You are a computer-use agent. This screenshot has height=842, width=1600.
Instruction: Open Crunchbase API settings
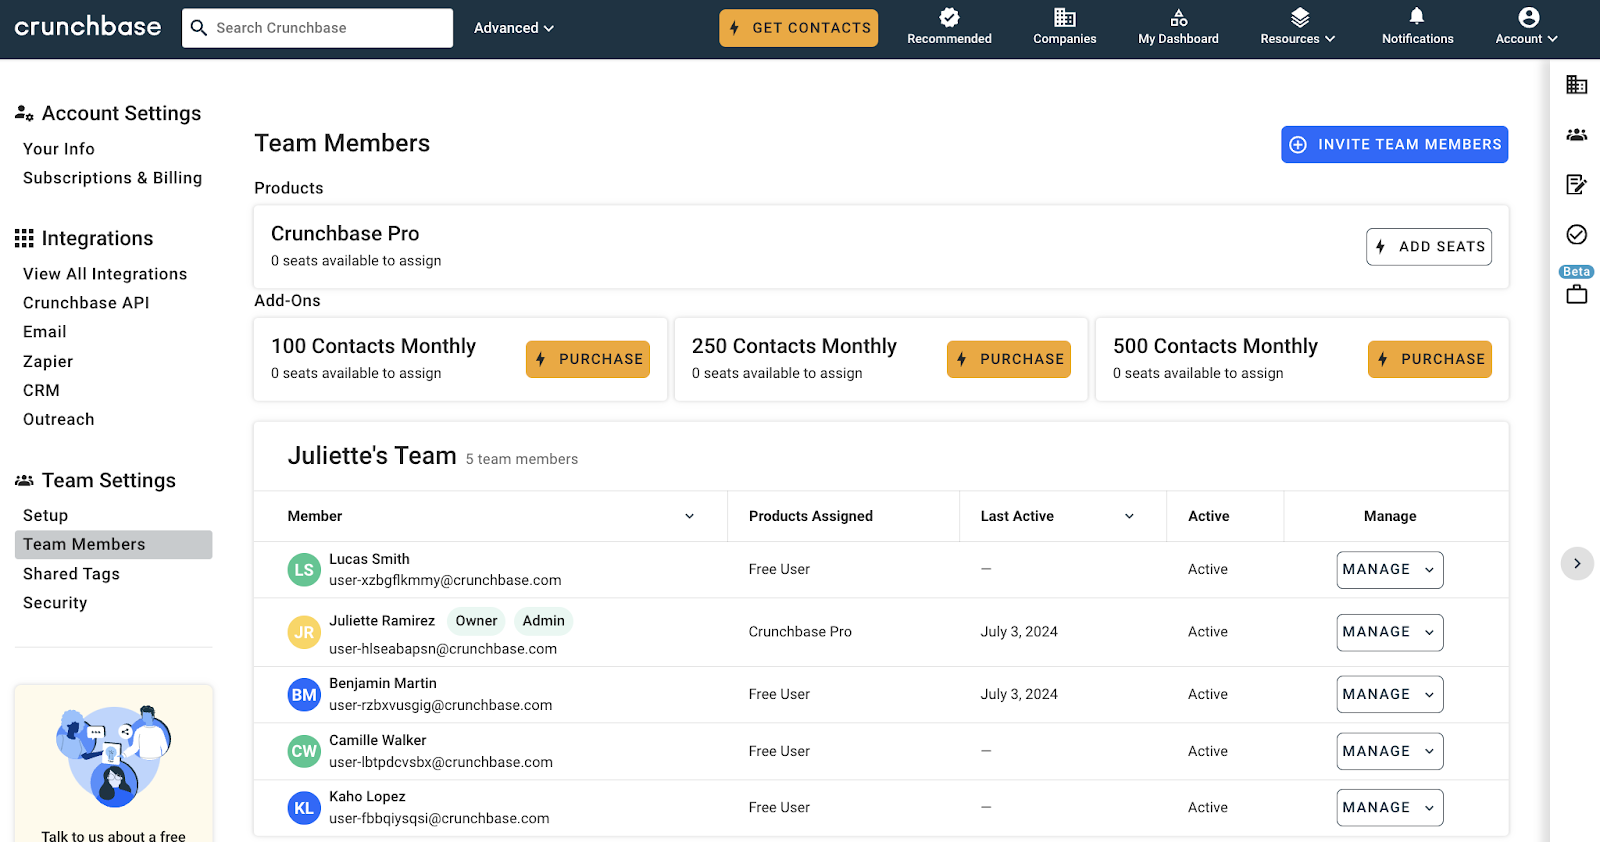pyautogui.click(x=86, y=303)
